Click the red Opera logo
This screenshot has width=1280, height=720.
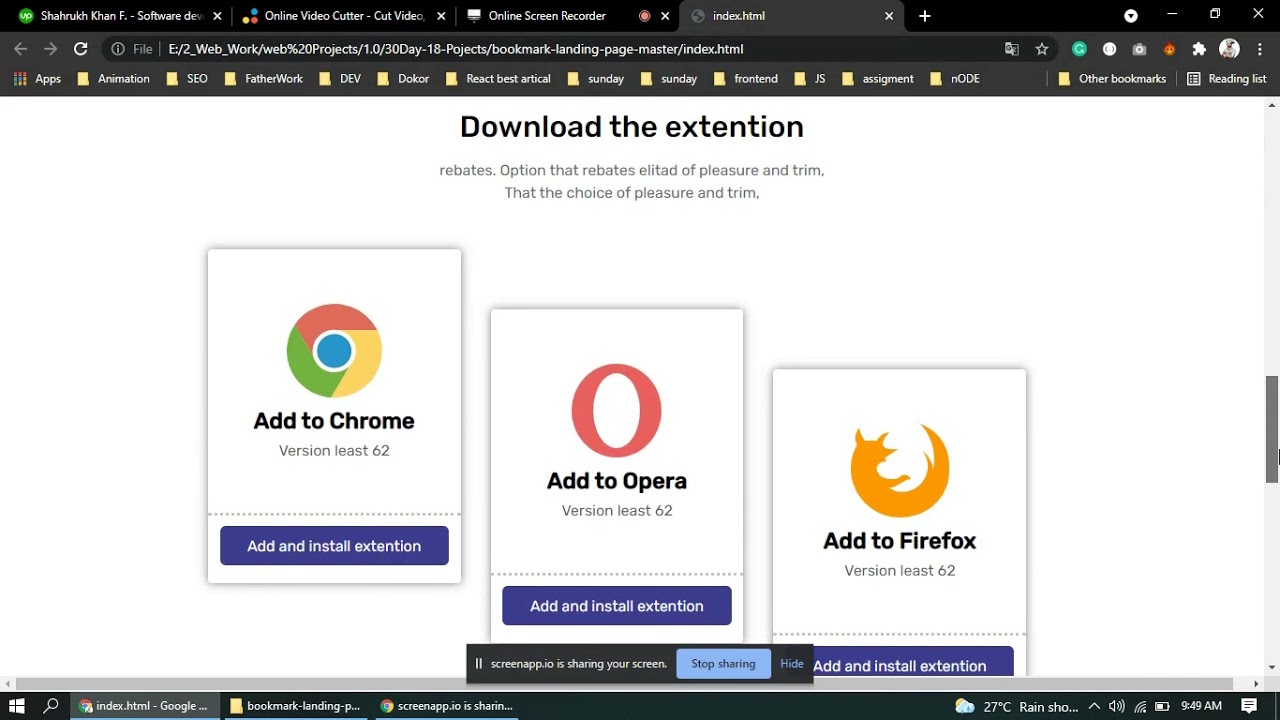tap(616, 411)
